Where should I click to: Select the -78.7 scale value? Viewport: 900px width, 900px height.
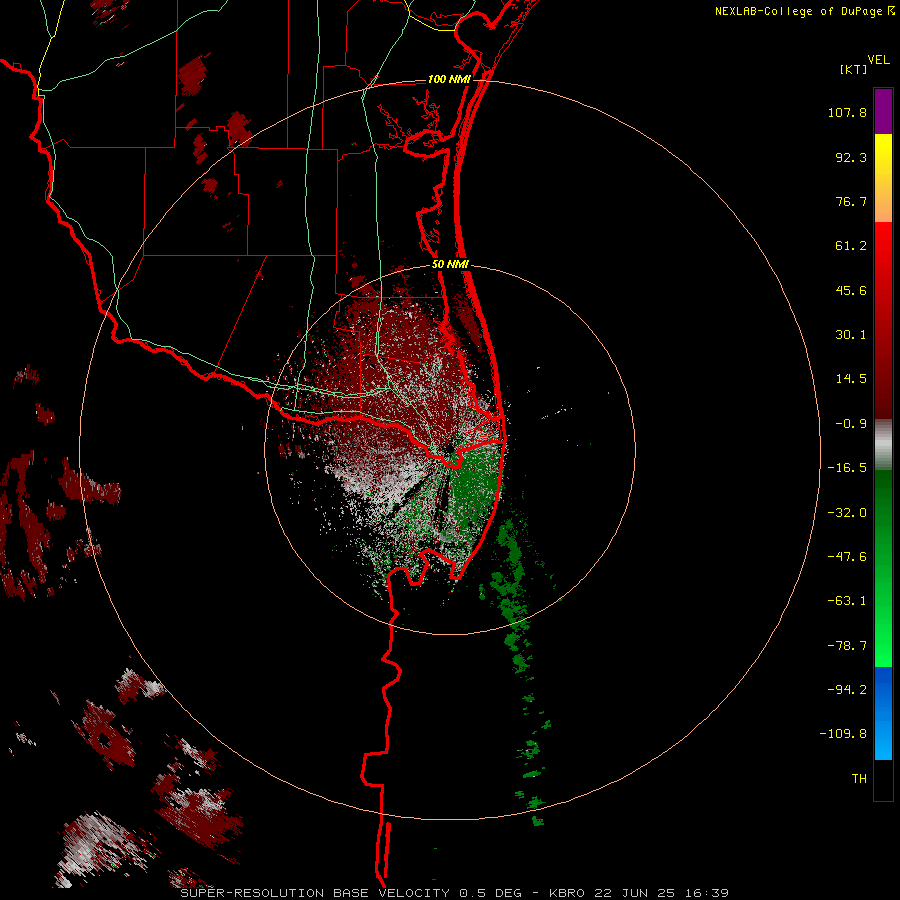pos(847,646)
